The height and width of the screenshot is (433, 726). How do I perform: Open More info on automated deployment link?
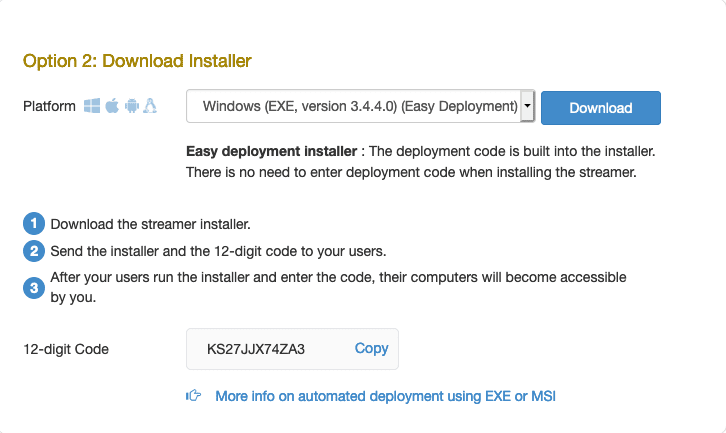coord(385,396)
